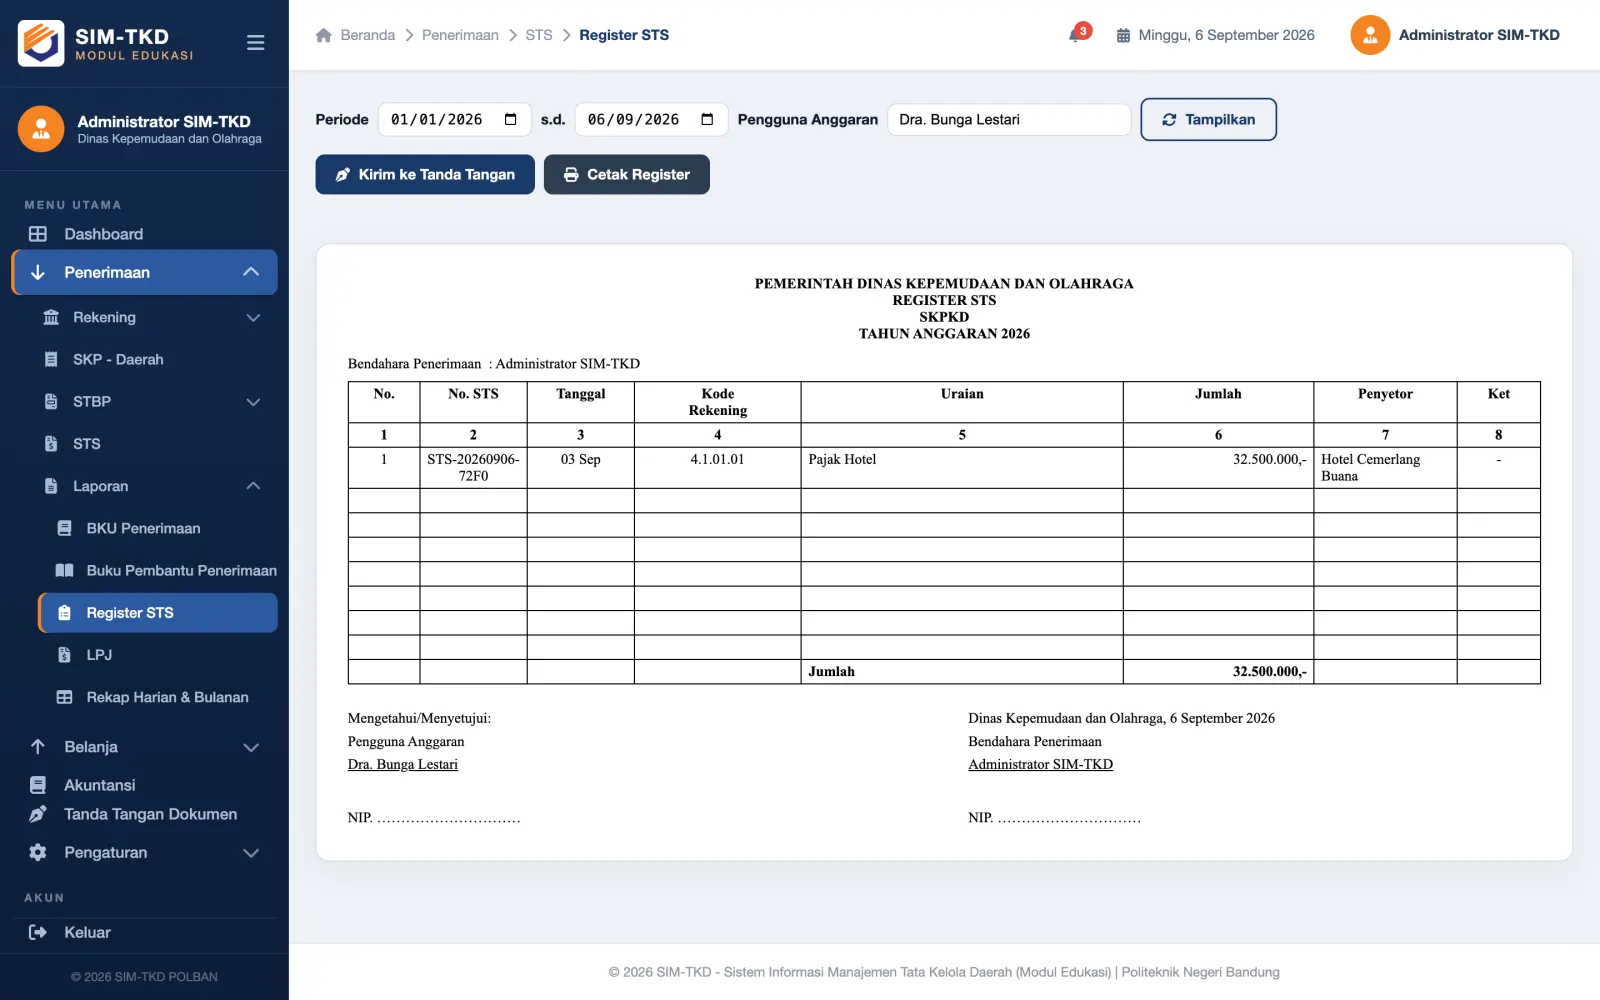Screen dimensions: 1600x1000
Task: Click the Hotel Cemerlang Buana penyetor cell
Action: [x=1385, y=468]
